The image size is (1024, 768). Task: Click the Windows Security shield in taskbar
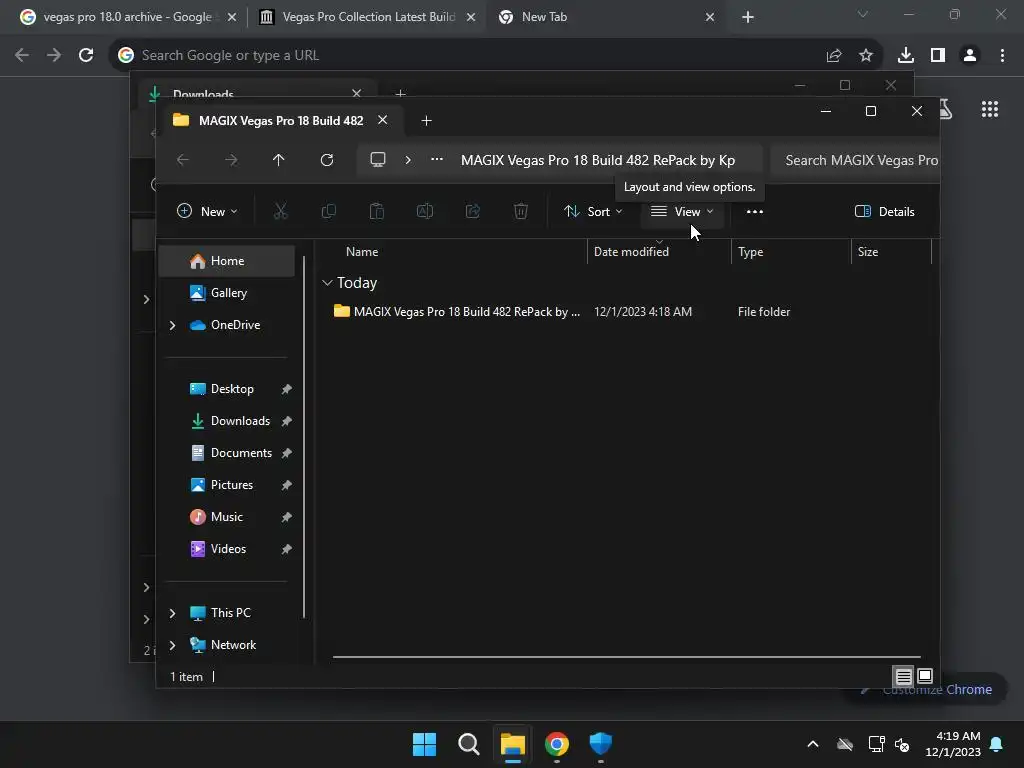click(601, 744)
